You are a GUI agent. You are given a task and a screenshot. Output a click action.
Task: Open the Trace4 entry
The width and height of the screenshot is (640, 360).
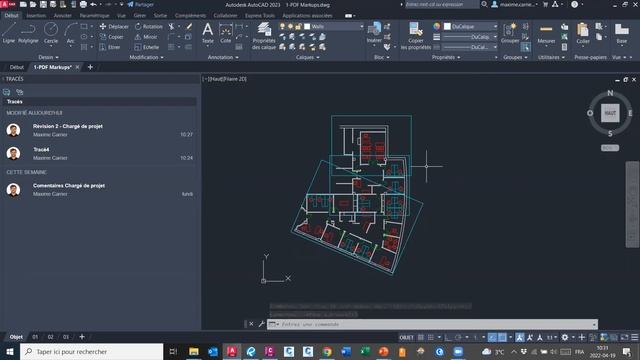[x=99, y=153]
